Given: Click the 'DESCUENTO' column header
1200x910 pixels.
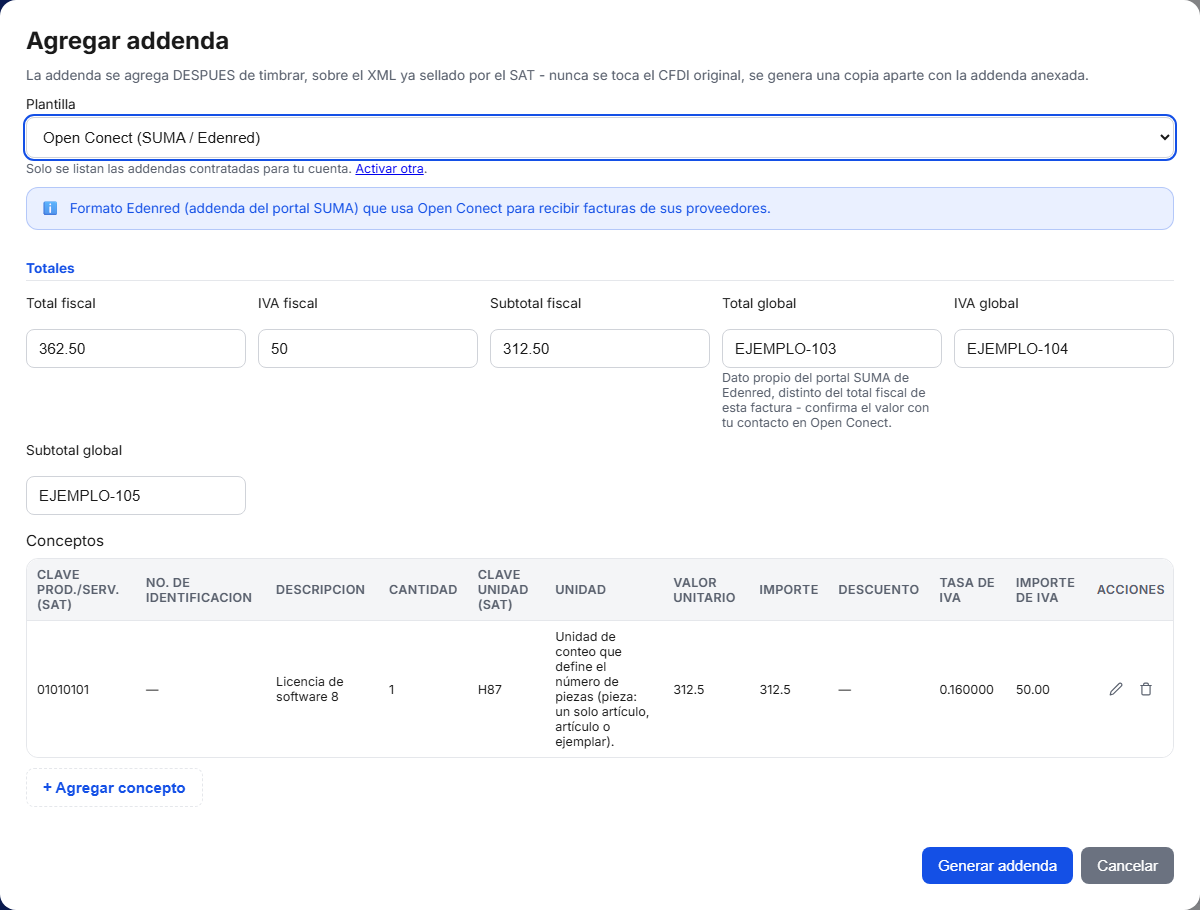Looking at the screenshot, I should 878,590.
